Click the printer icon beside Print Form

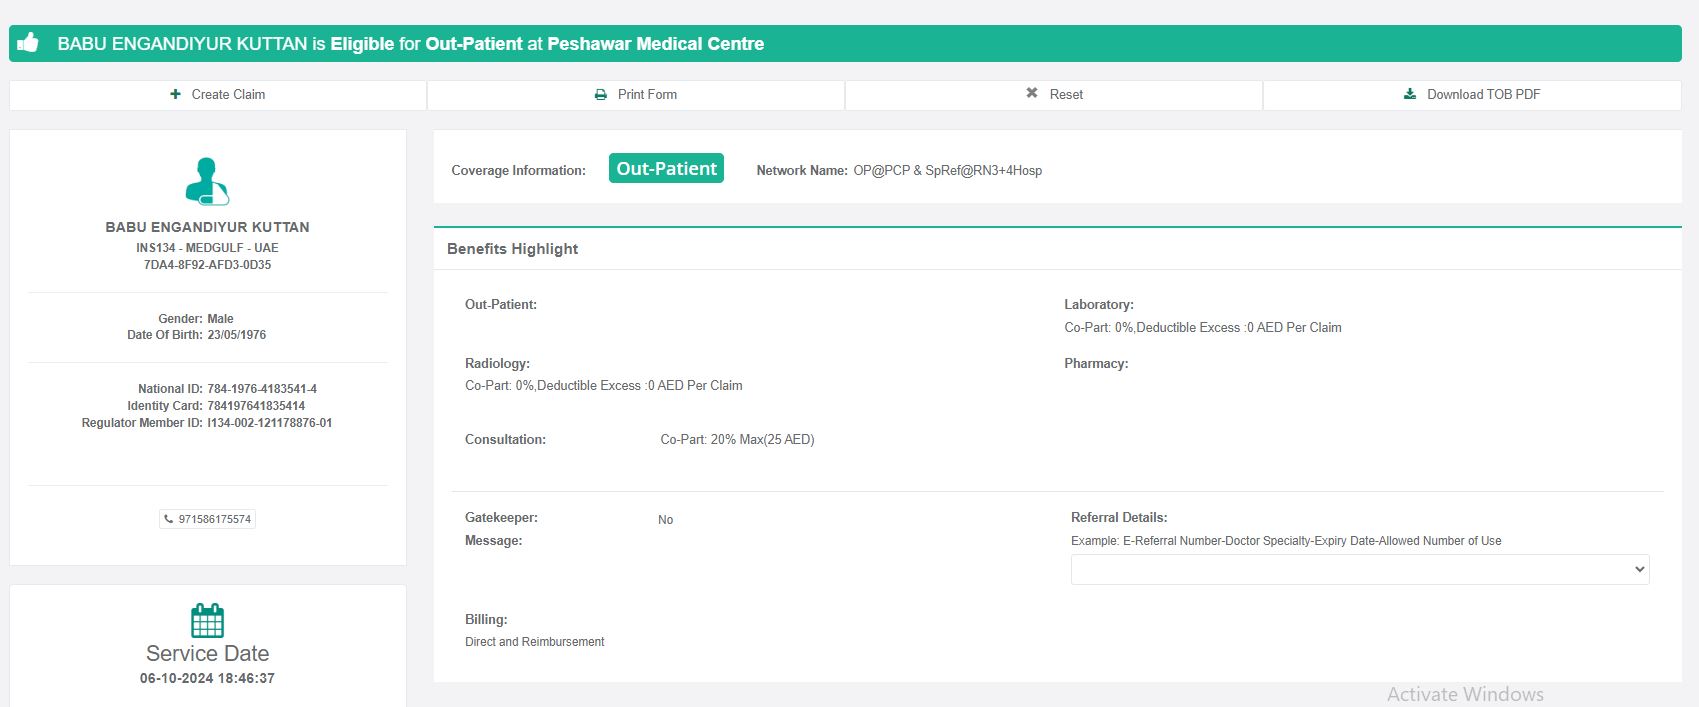click(601, 95)
